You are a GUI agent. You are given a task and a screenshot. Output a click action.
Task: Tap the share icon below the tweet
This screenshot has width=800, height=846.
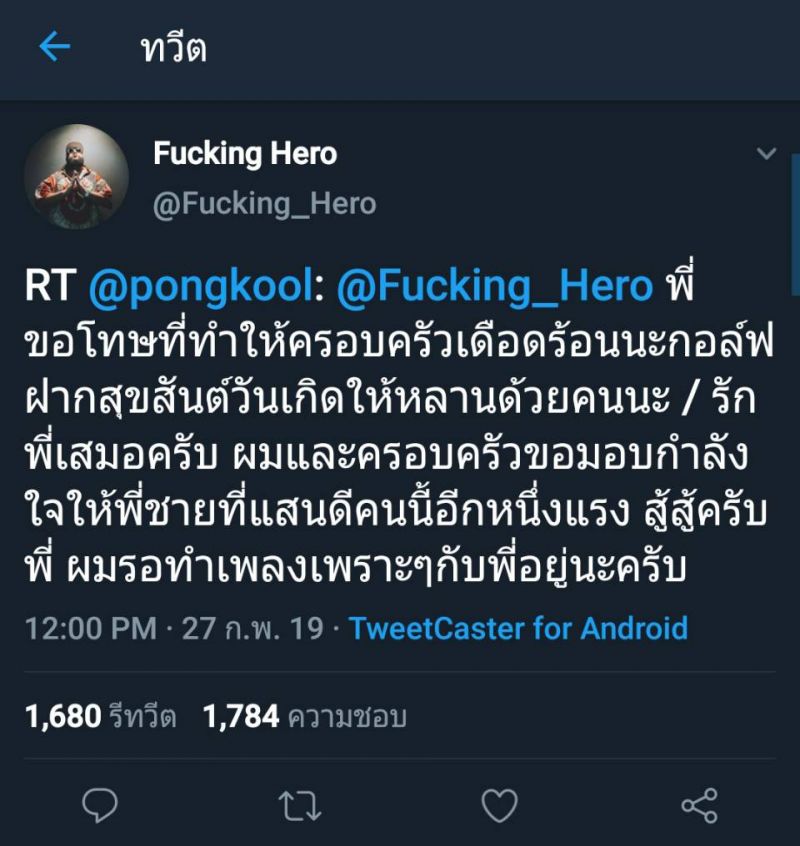[698, 804]
